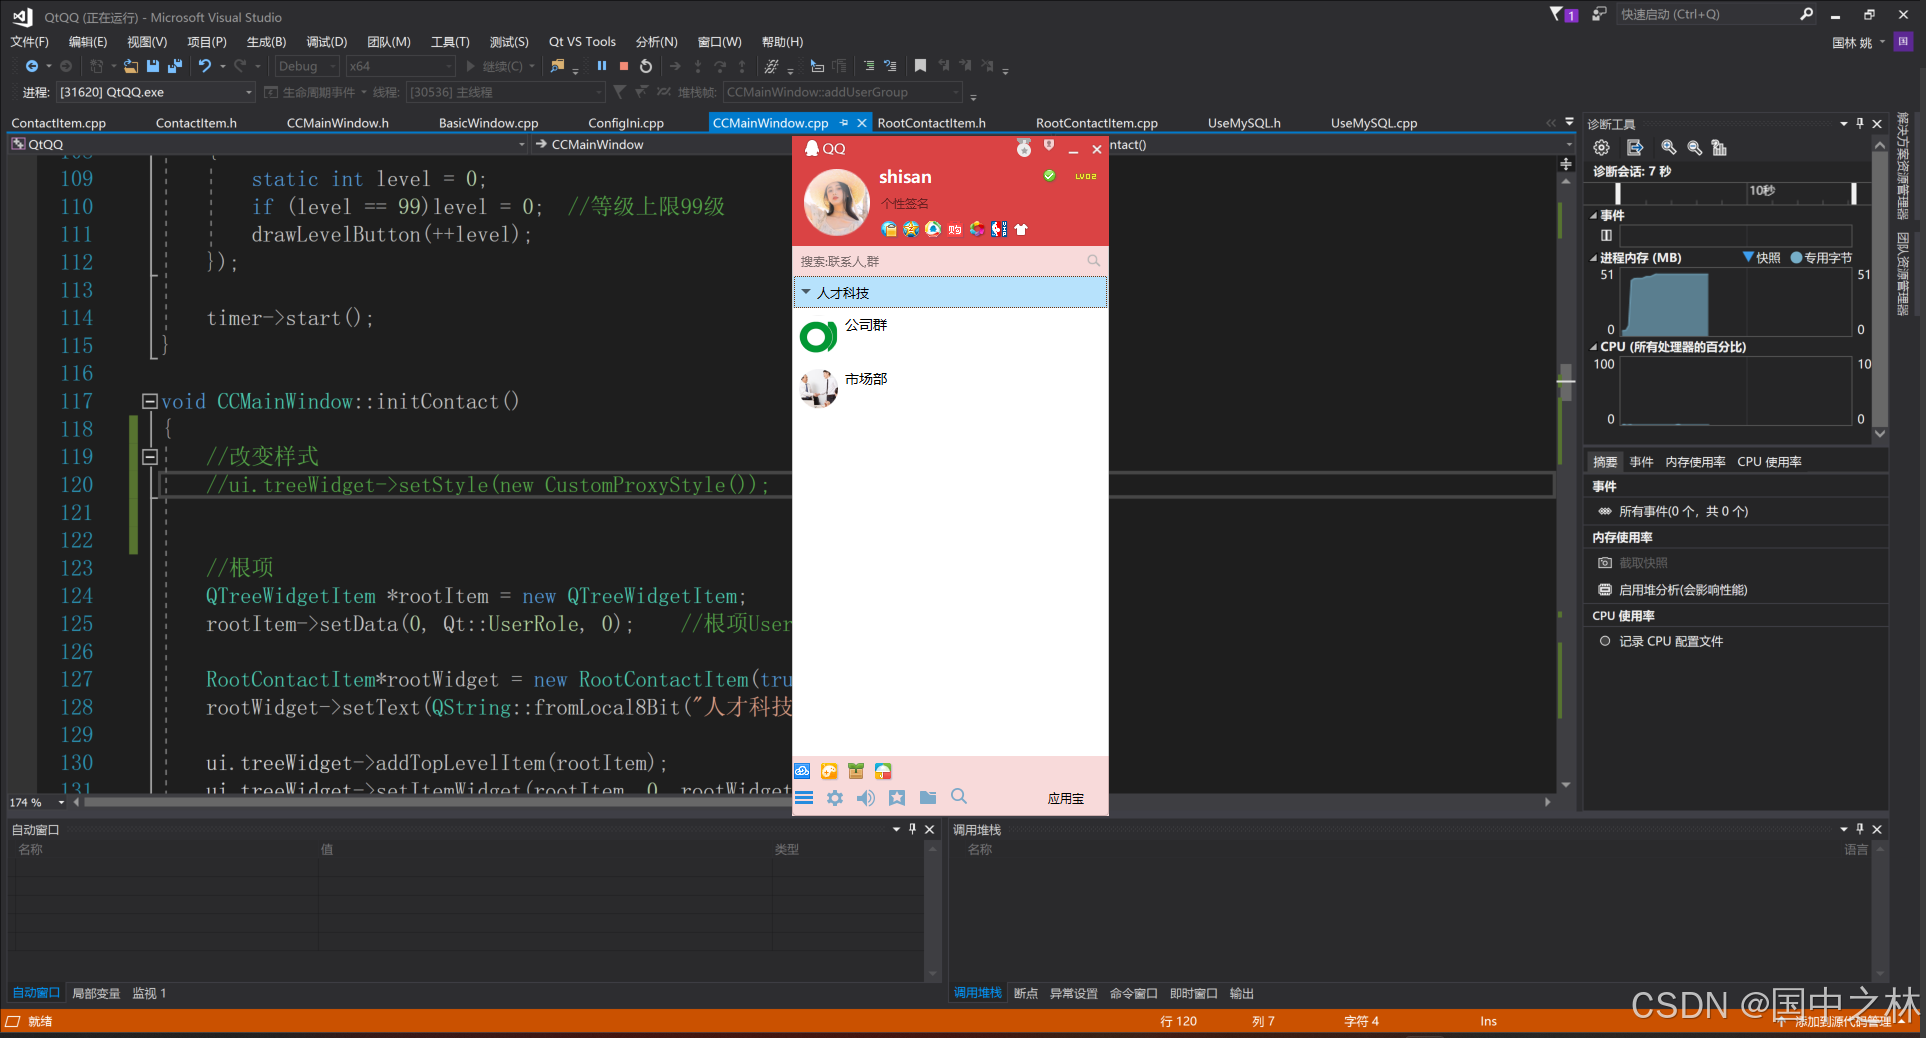Click the white T-shirt skin icon in QQ

1021,229
